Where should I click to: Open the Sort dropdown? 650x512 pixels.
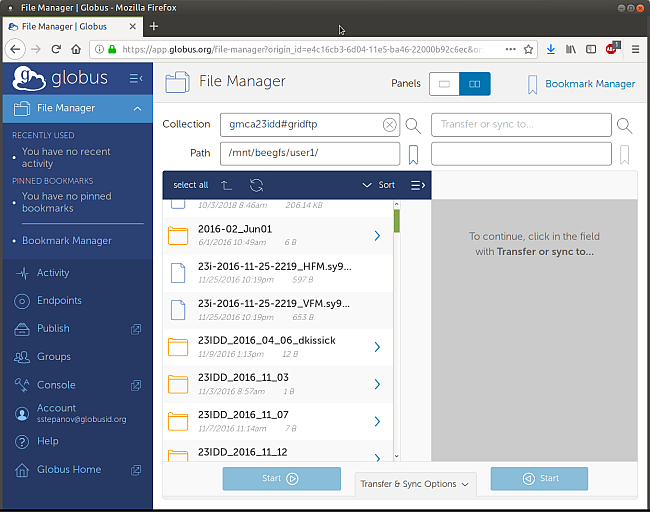tap(378, 185)
